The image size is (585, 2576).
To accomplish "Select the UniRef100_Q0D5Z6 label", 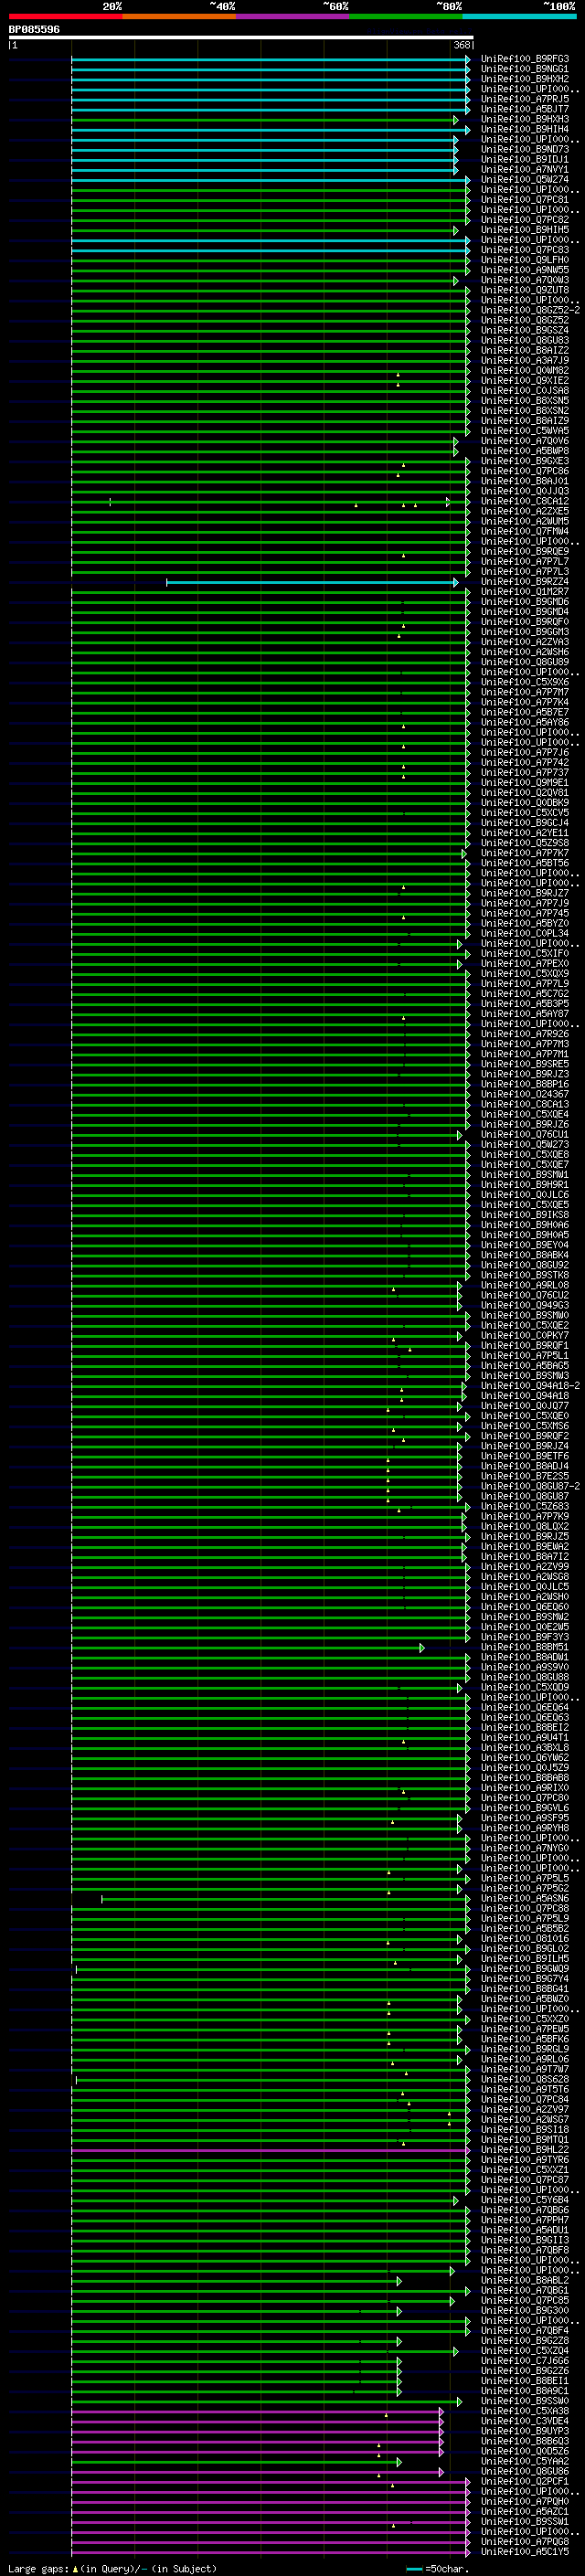I will pos(525,2451).
